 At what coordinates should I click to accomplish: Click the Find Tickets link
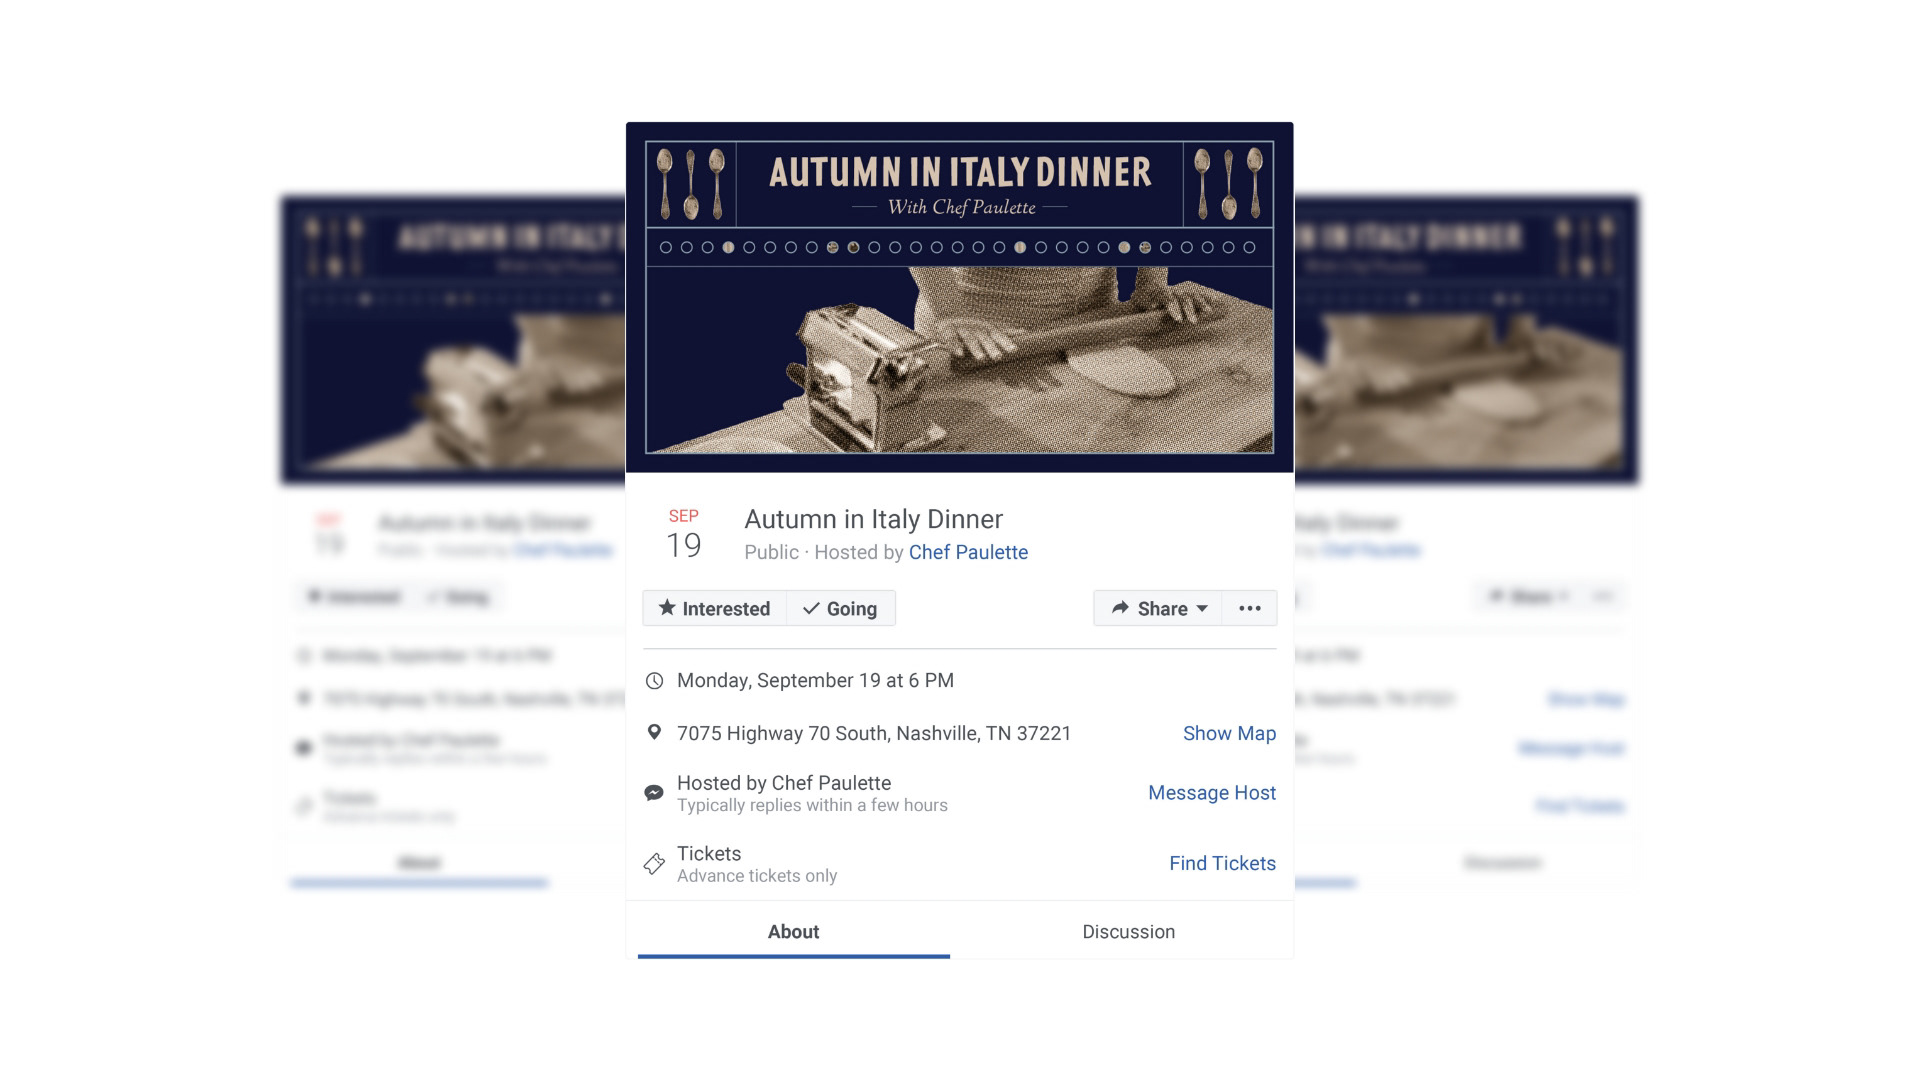point(1222,863)
